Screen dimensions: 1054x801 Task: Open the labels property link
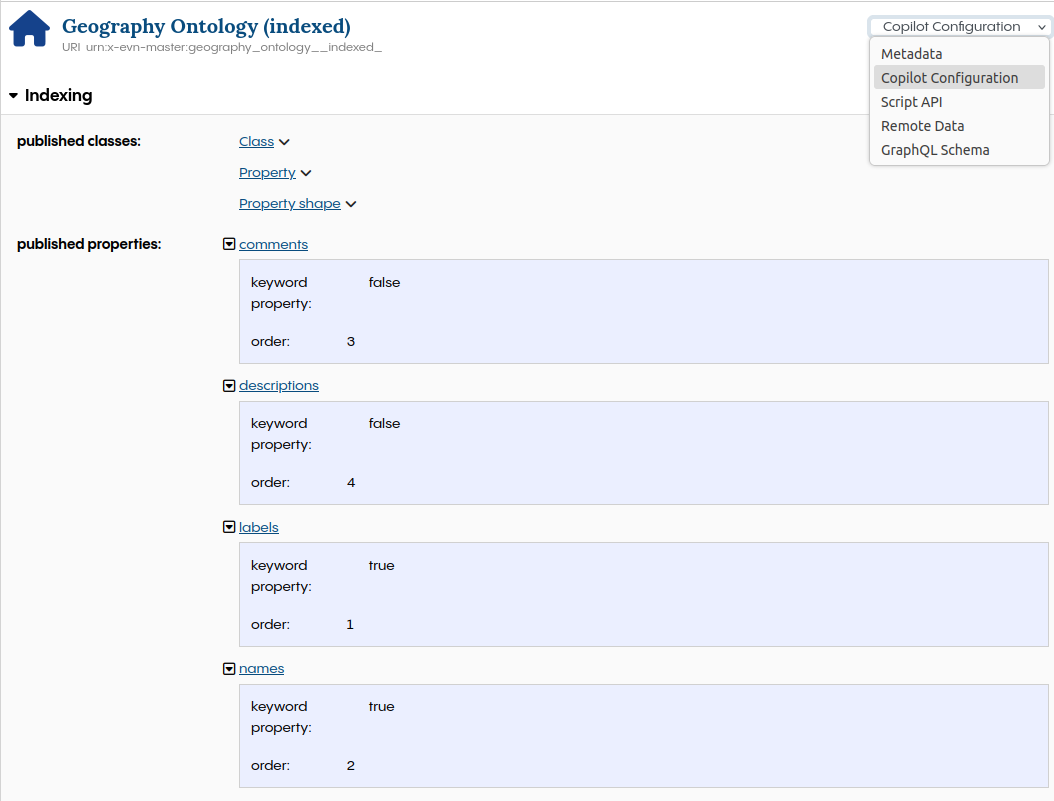point(258,527)
